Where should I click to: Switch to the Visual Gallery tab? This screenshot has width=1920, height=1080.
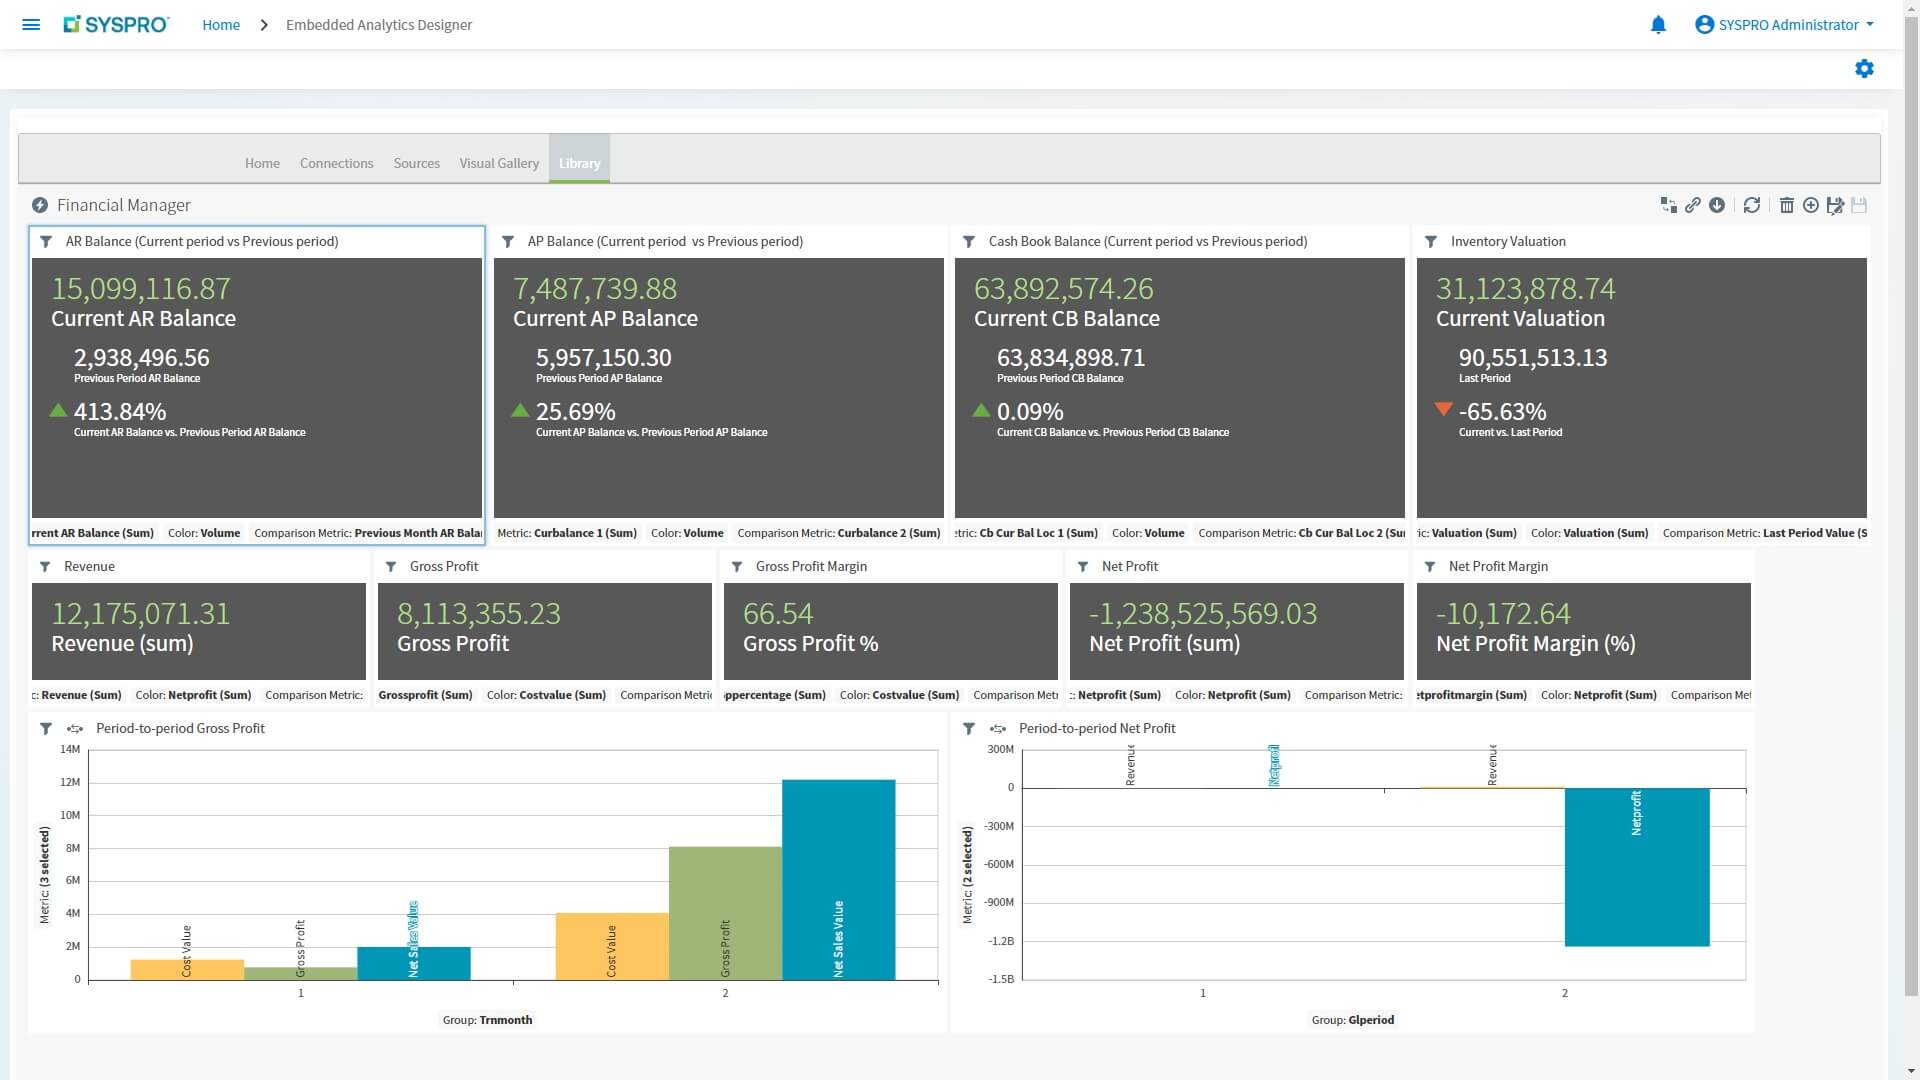(x=499, y=163)
